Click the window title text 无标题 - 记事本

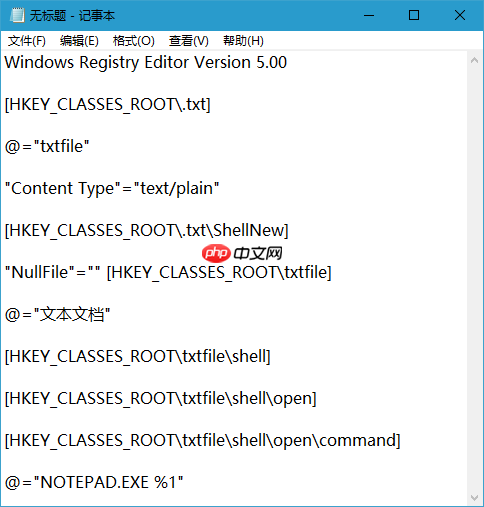pos(72,15)
